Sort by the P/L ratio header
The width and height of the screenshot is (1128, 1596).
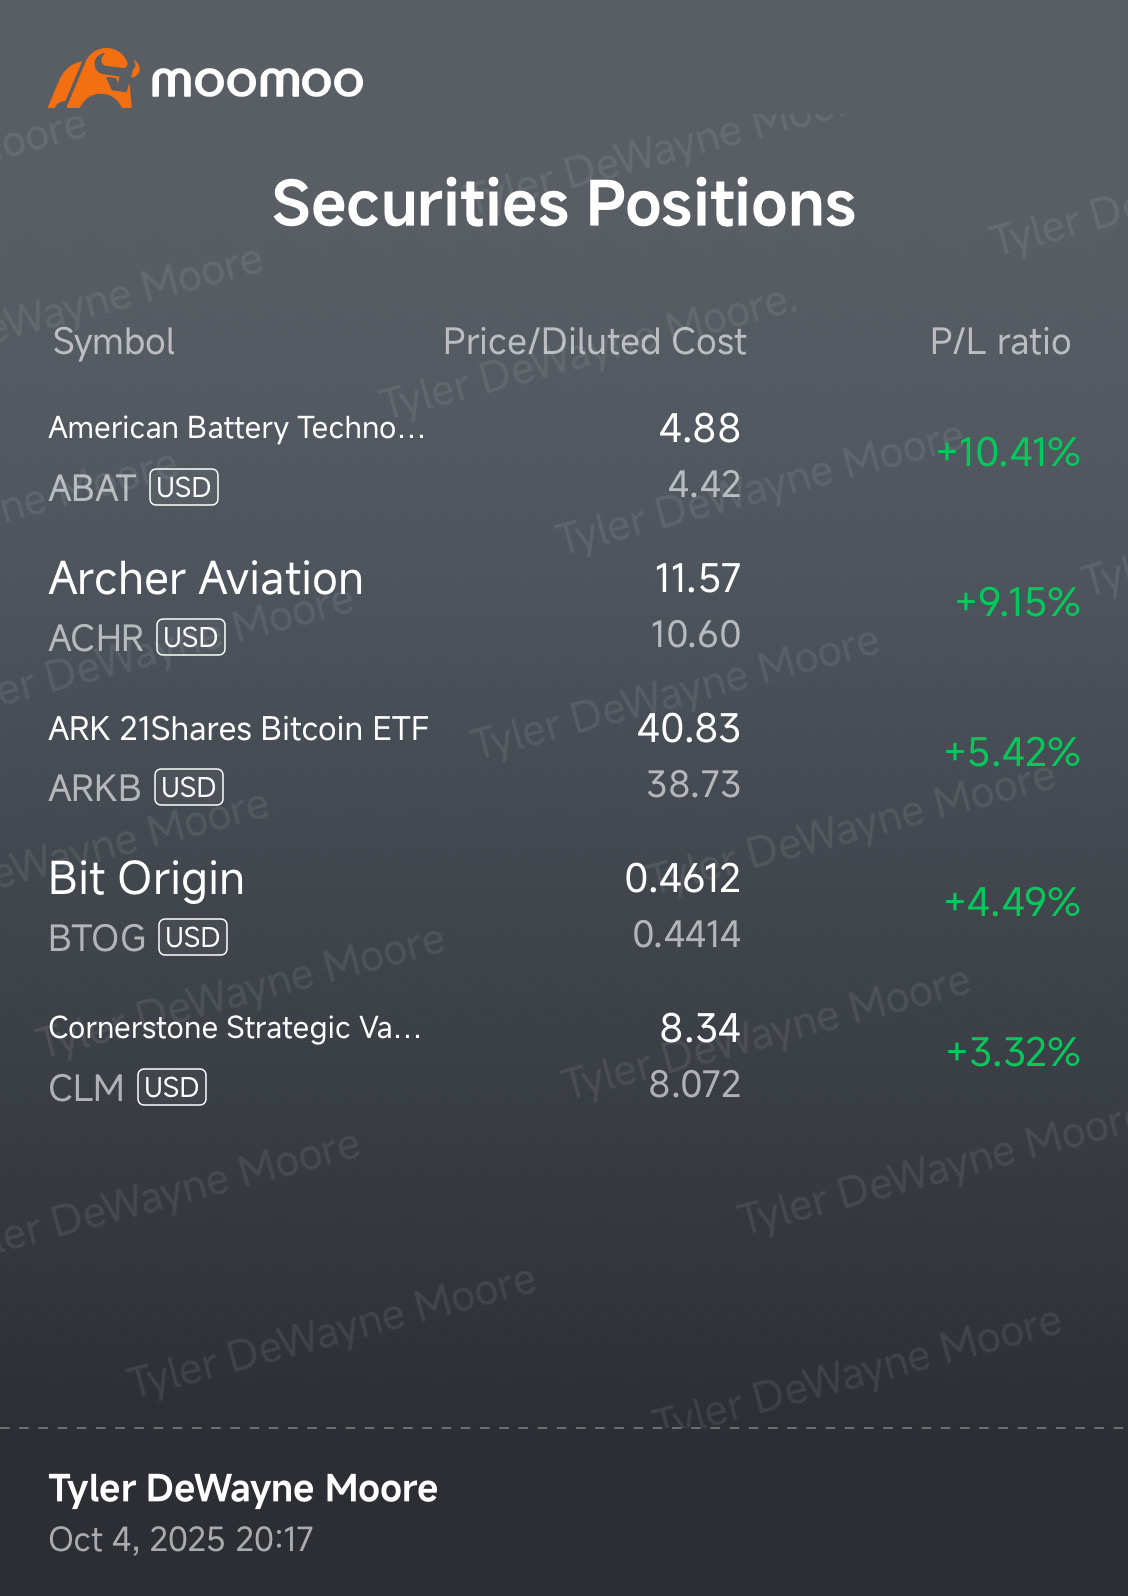click(999, 342)
